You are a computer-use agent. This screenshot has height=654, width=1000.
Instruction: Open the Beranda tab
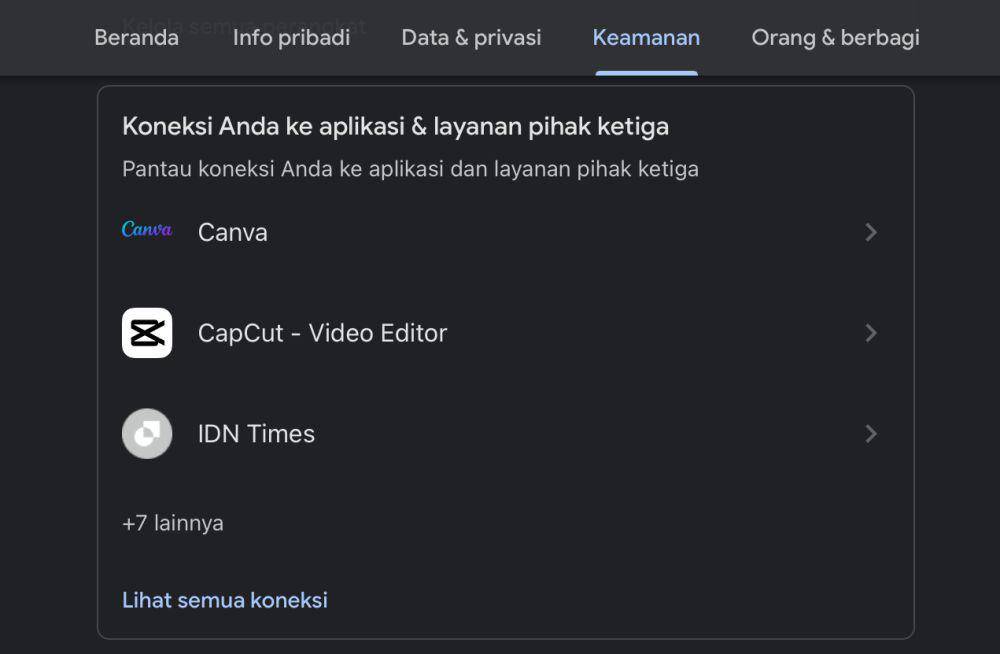coord(136,38)
